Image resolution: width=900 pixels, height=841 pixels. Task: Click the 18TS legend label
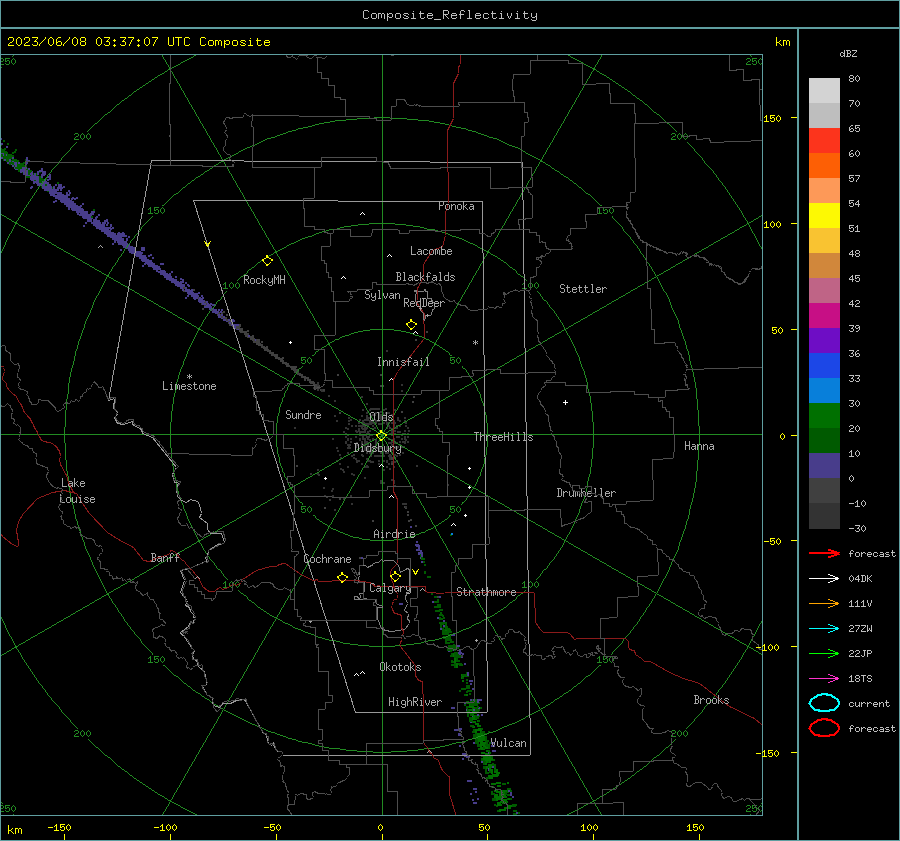(860, 679)
